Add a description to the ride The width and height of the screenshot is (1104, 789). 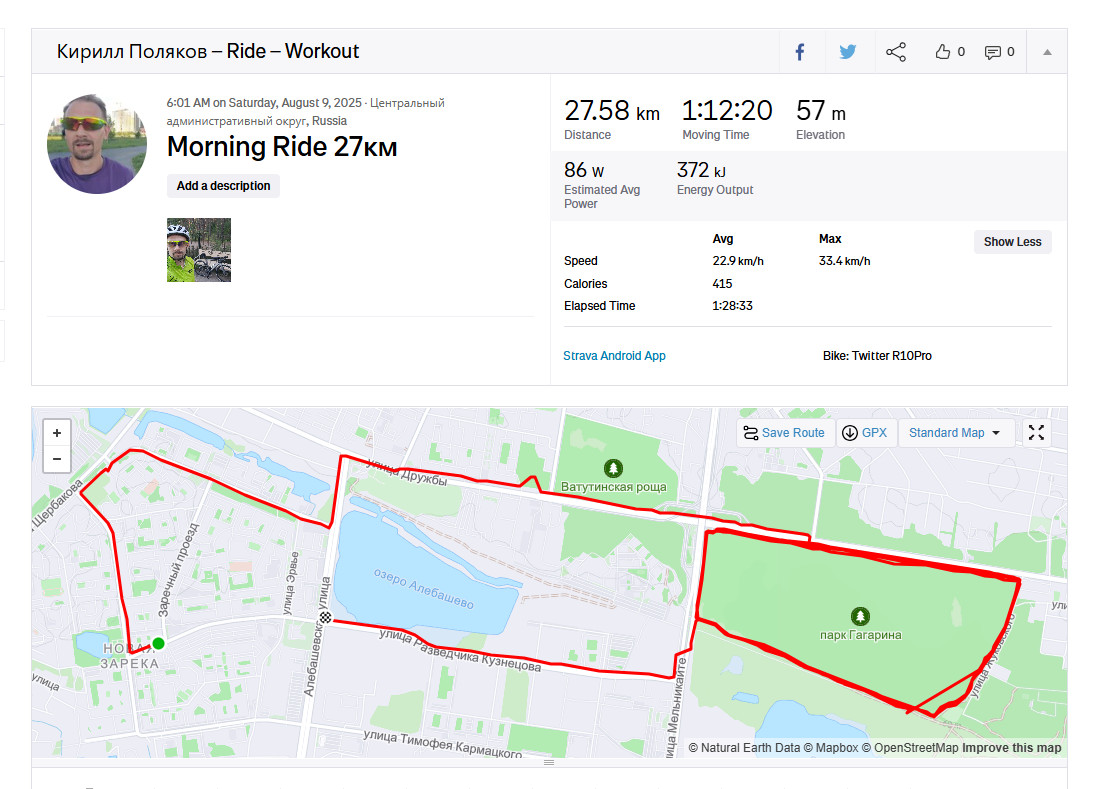click(223, 186)
